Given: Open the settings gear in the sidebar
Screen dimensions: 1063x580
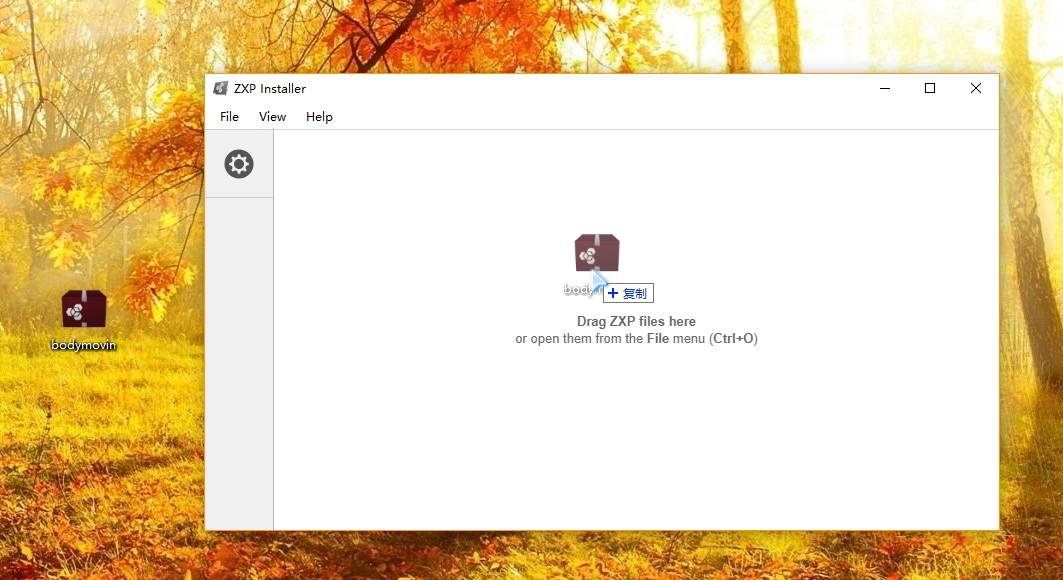Looking at the screenshot, I should [x=239, y=164].
